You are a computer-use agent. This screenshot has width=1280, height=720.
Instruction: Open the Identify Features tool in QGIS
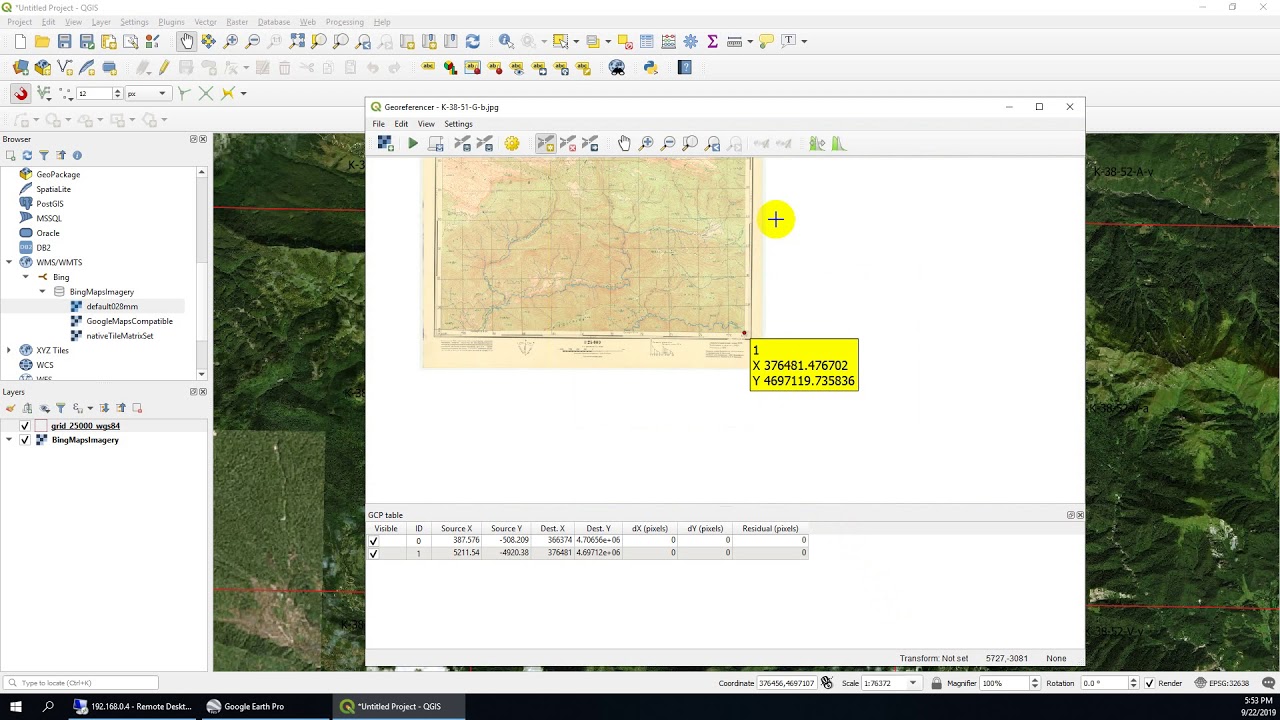(x=506, y=41)
